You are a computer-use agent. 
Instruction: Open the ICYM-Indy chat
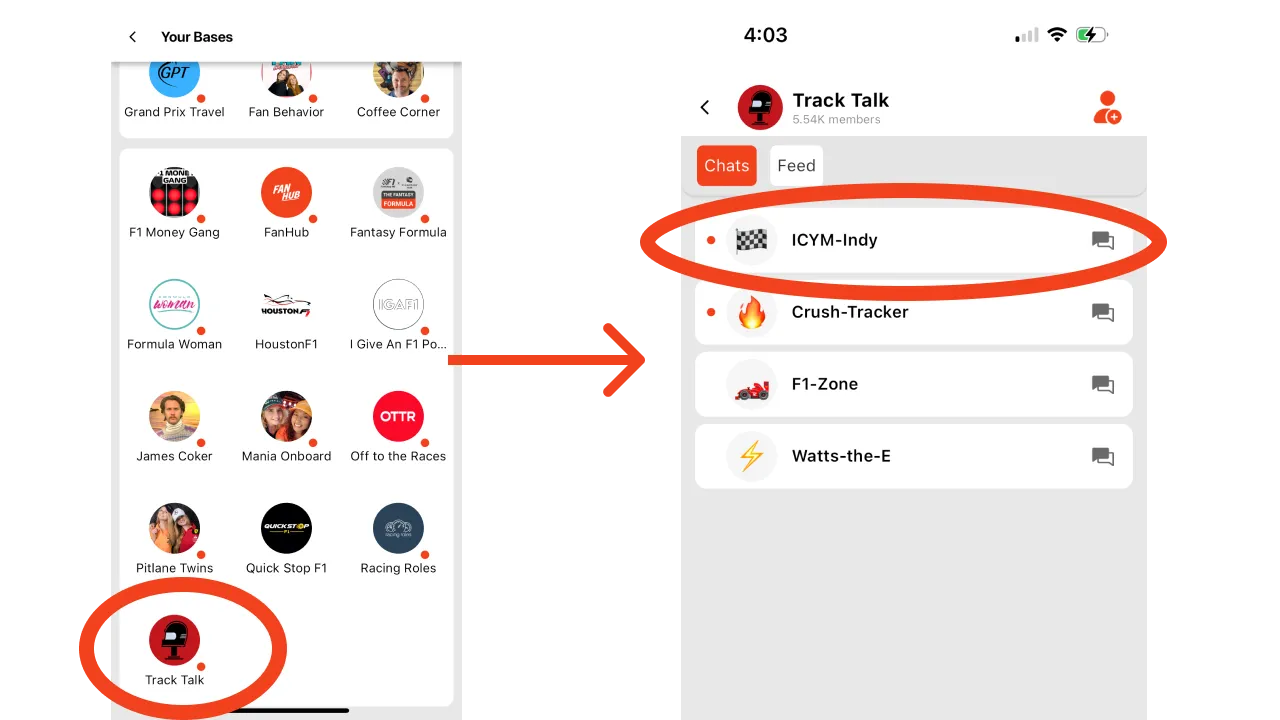click(x=914, y=240)
